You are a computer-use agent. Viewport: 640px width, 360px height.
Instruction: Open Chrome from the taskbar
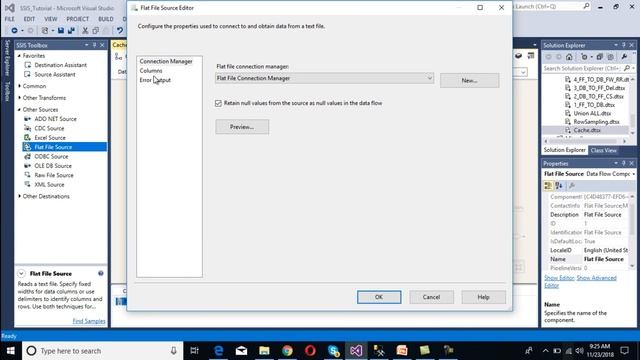287,351
